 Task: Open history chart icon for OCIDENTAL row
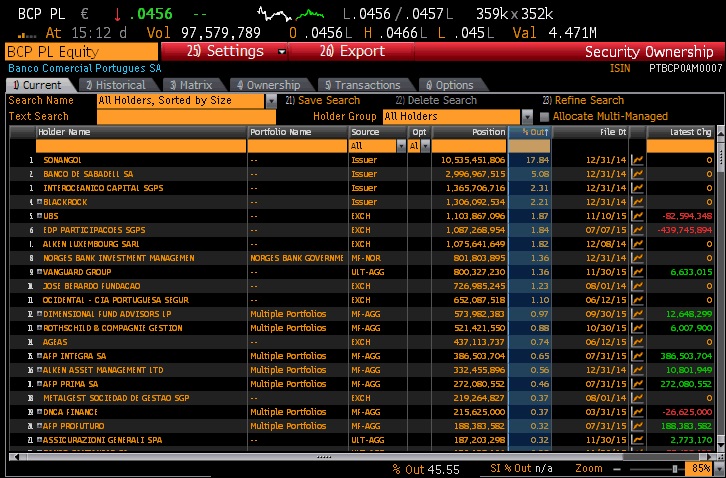point(638,300)
